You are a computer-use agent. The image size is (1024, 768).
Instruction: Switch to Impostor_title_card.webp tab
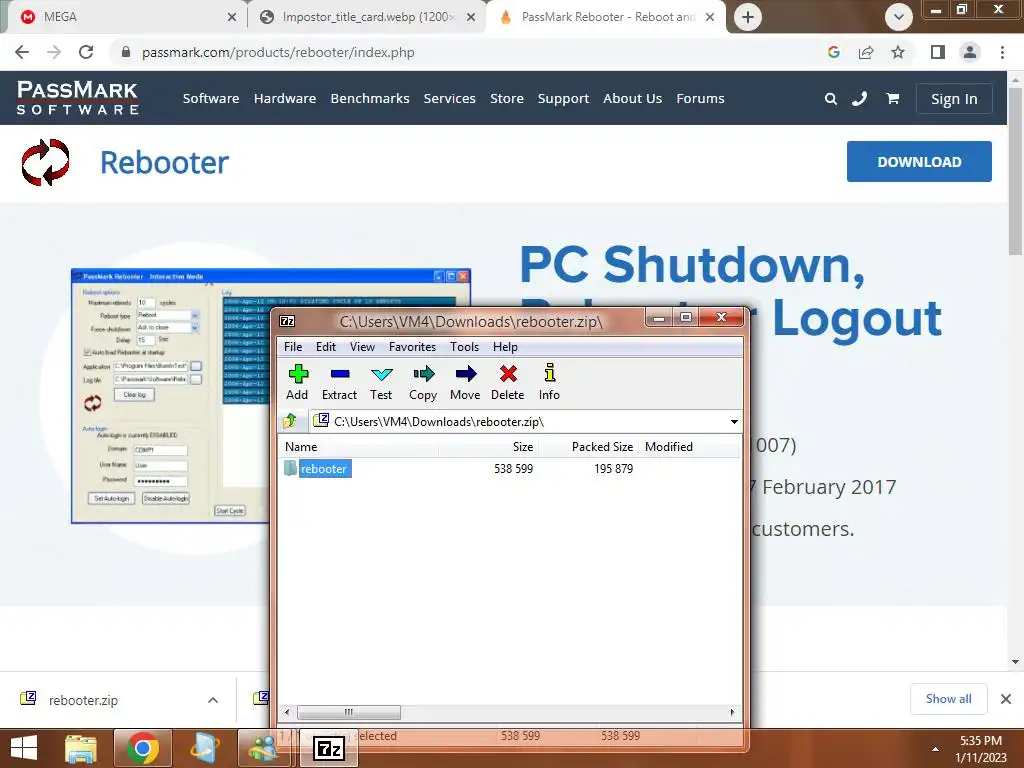tap(367, 17)
